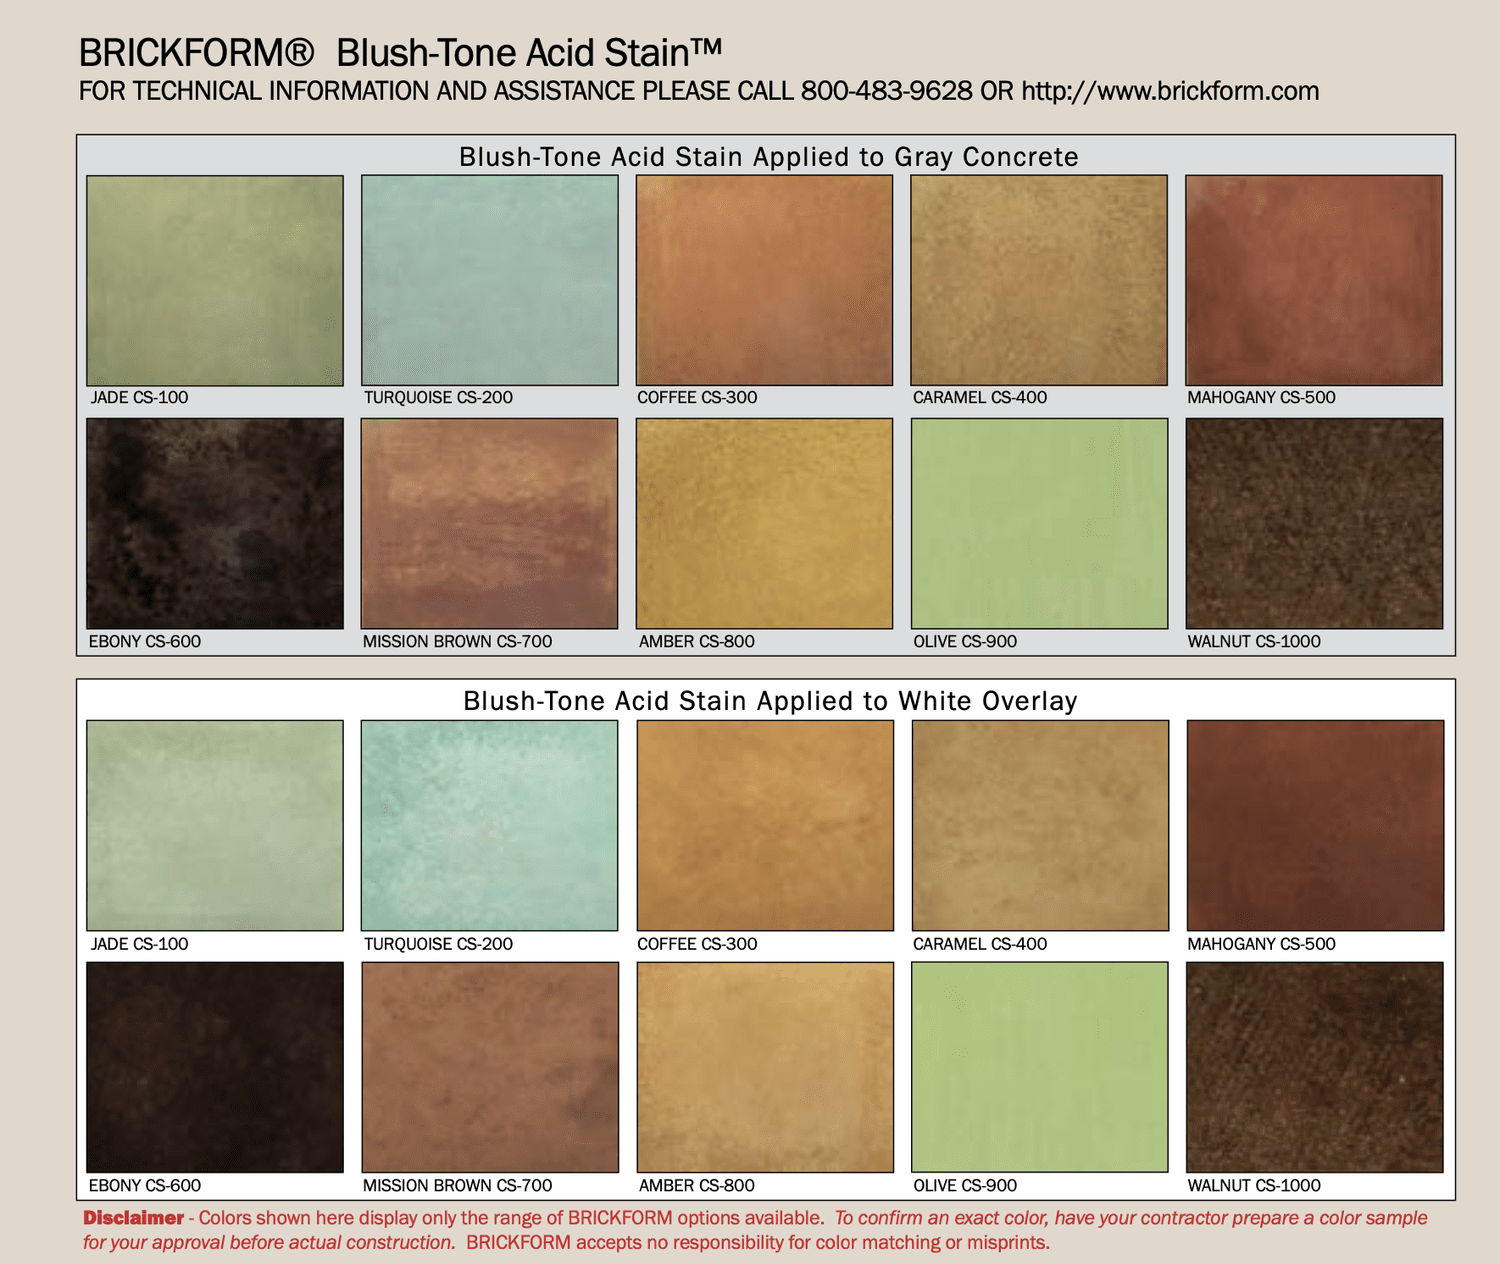Image resolution: width=1500 pixels, height=1264 pixels.
Task: Click the BRICKFORM Blush-Tone Acid Stain title
Action: tap(400, 52)
